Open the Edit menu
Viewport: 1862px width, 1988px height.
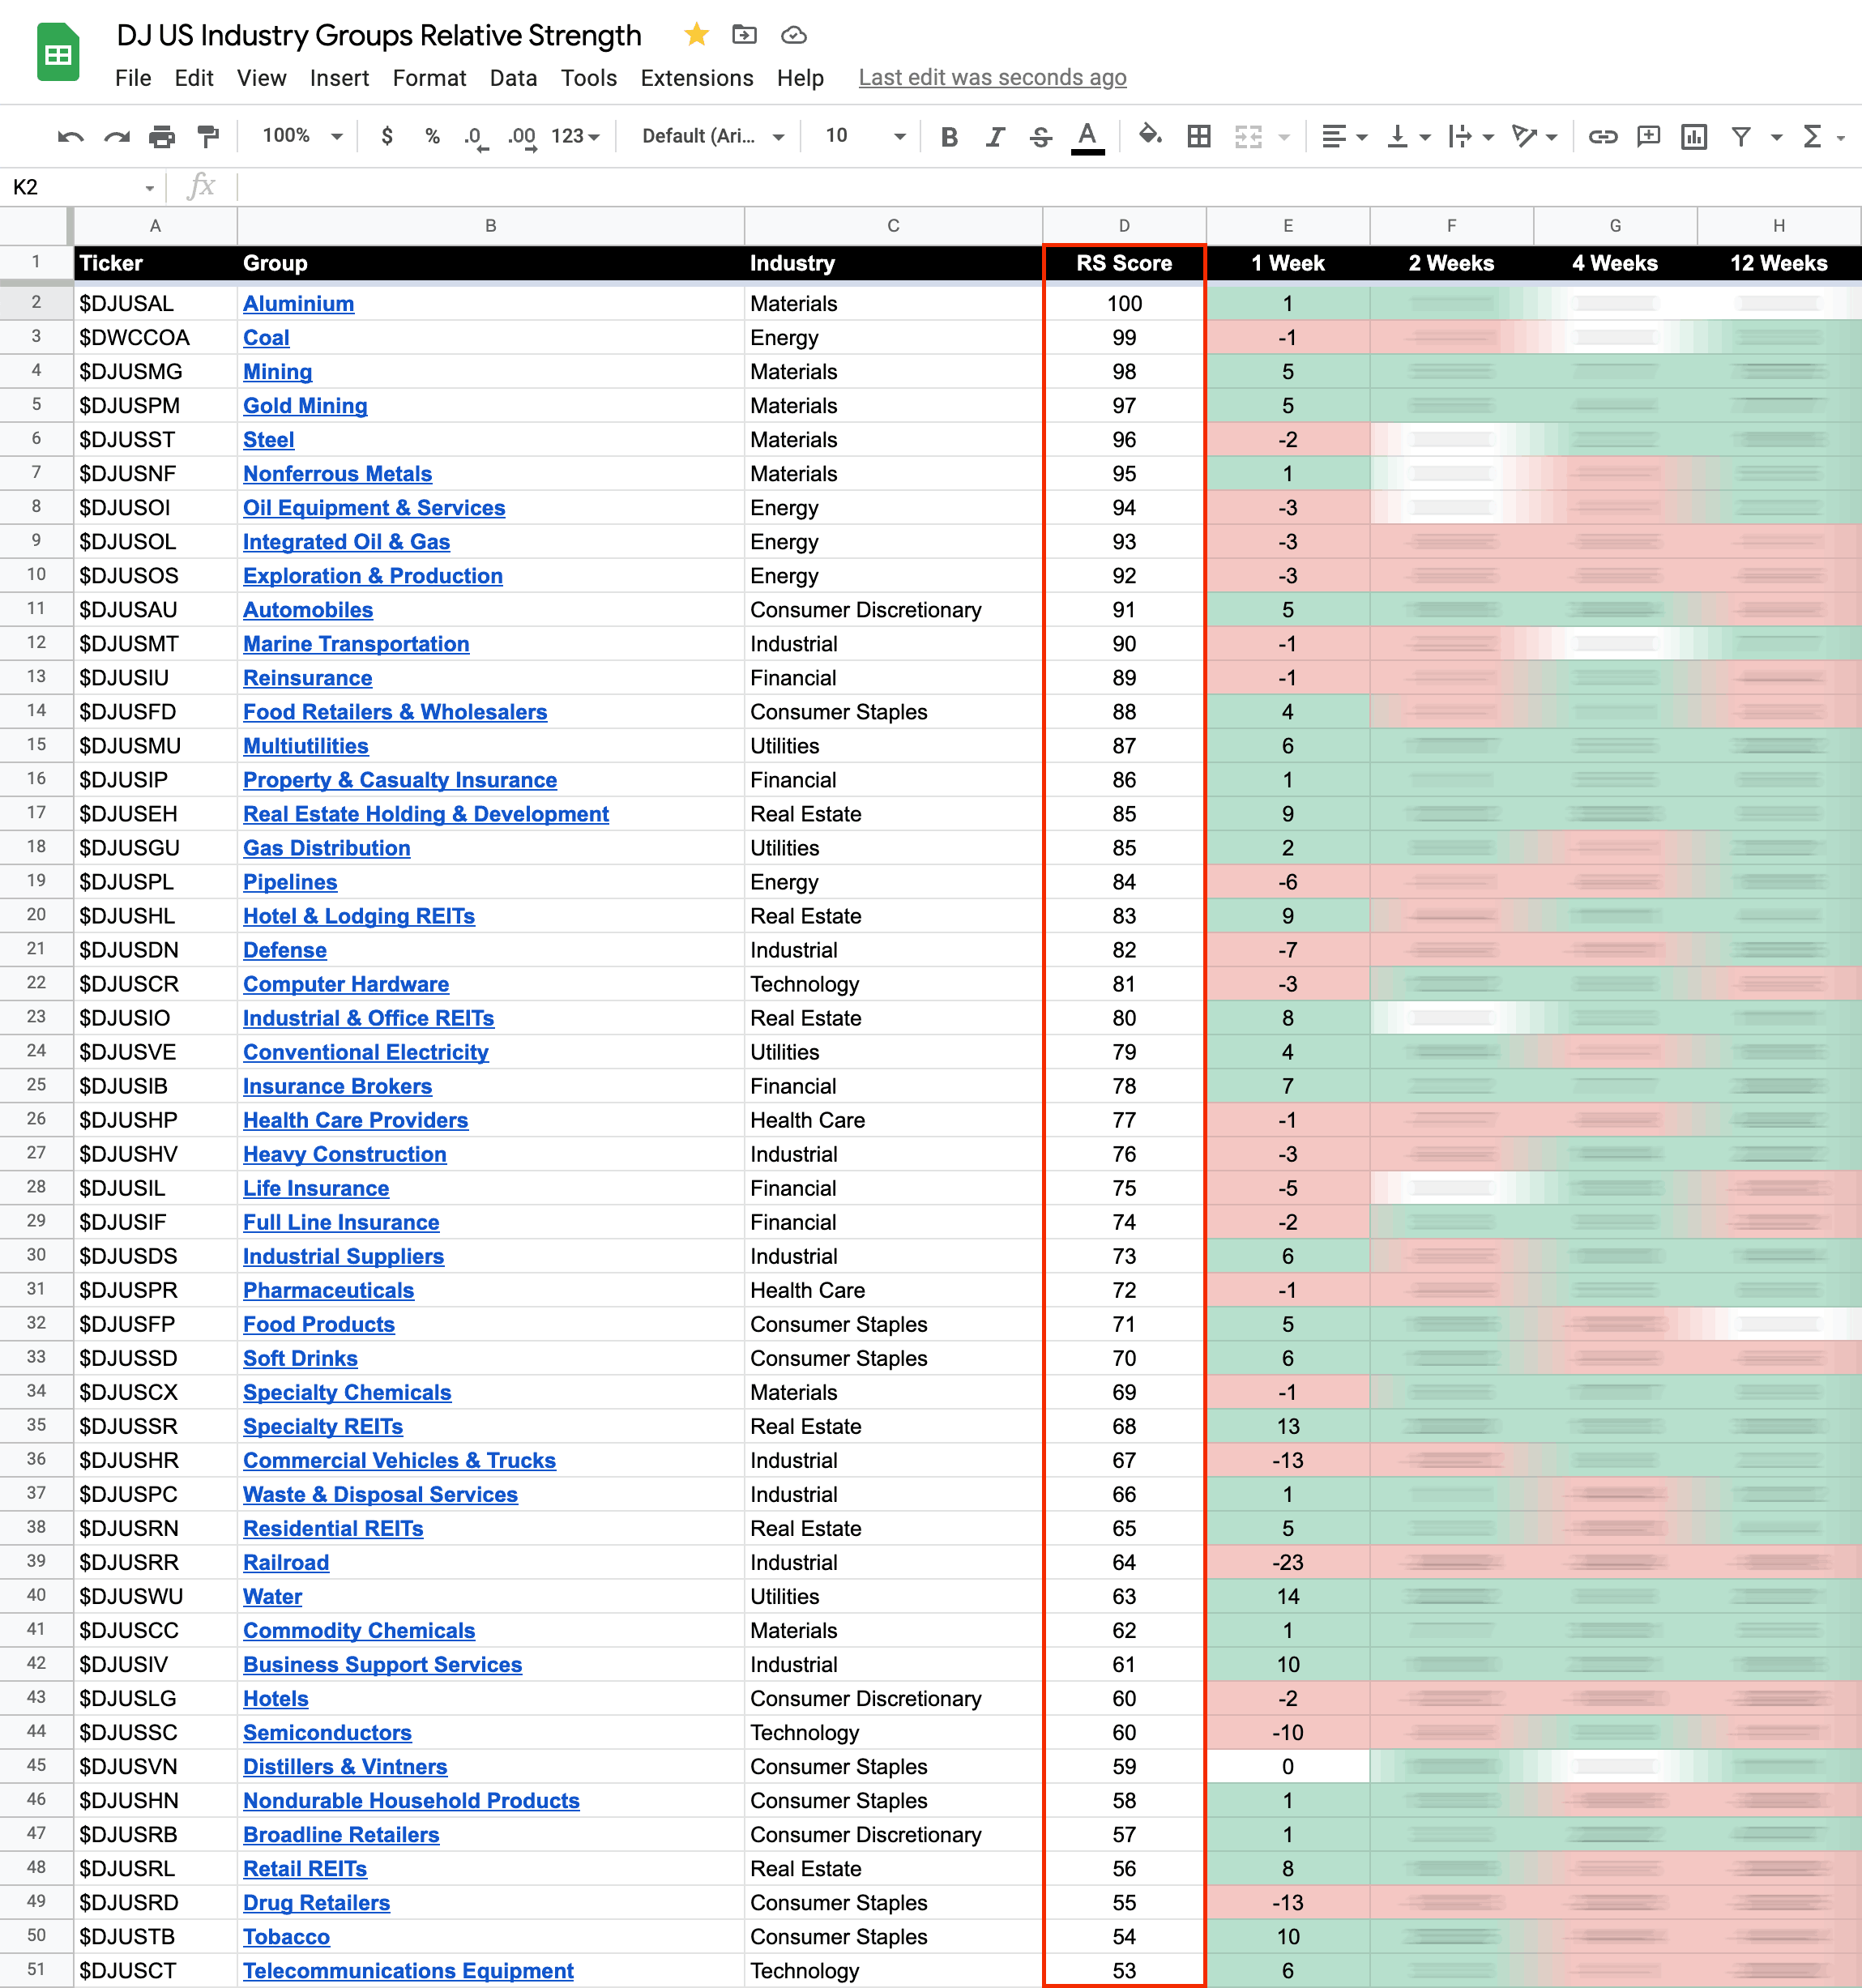194,78
